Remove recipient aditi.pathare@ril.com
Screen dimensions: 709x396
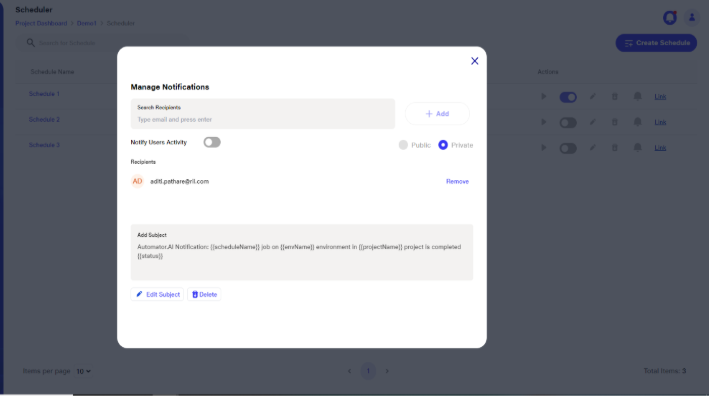pos(457,181)
